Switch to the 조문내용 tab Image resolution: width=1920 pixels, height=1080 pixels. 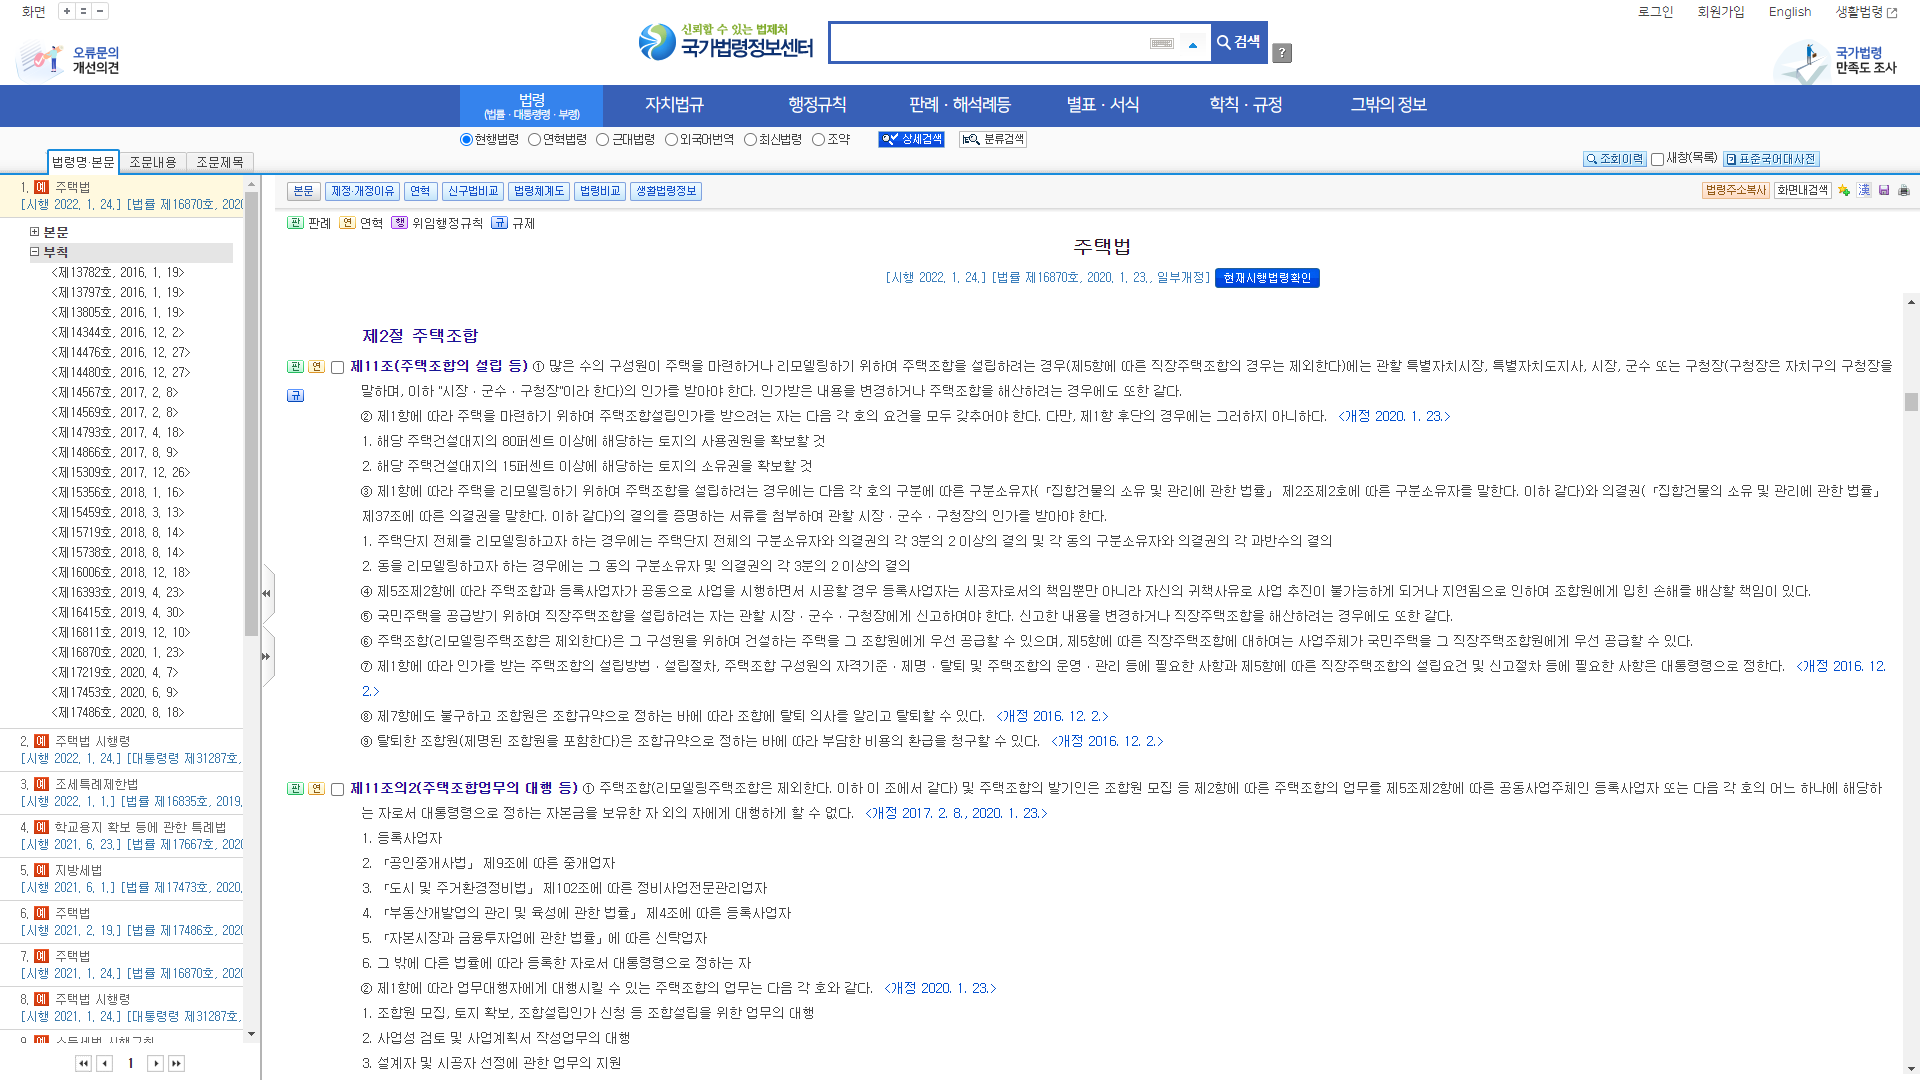click(152, 162)
